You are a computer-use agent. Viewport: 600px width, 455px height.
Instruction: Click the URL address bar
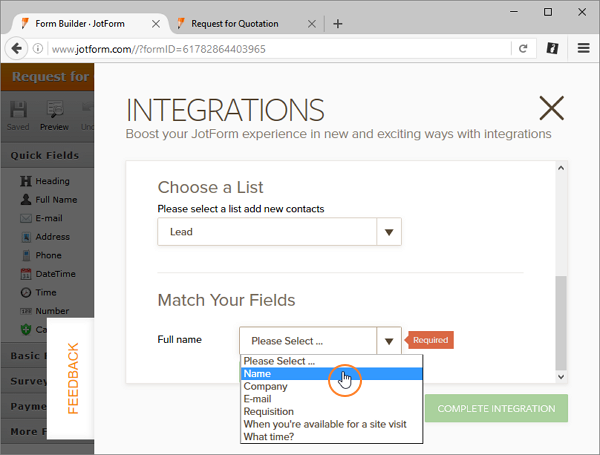click(x=270, y=47)
